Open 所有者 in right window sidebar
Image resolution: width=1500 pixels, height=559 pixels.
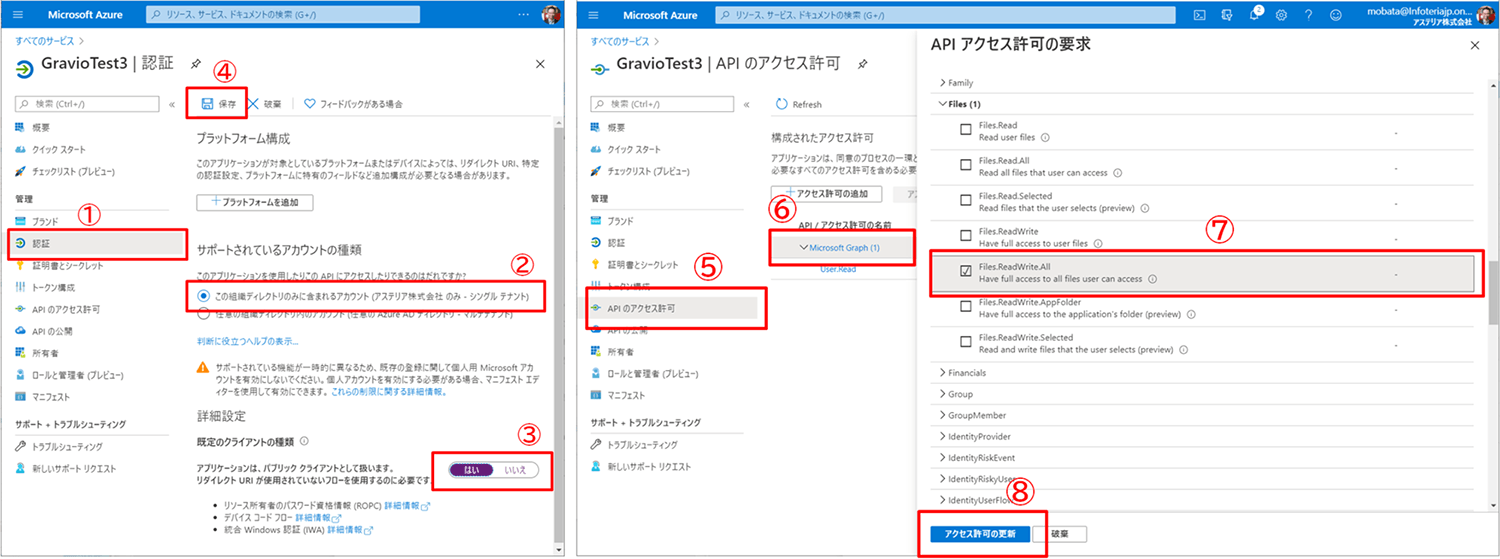tap(620, 352)
